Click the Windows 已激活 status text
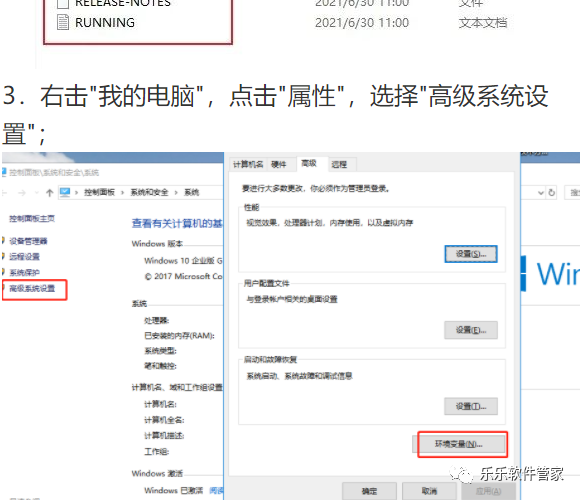 174,490
